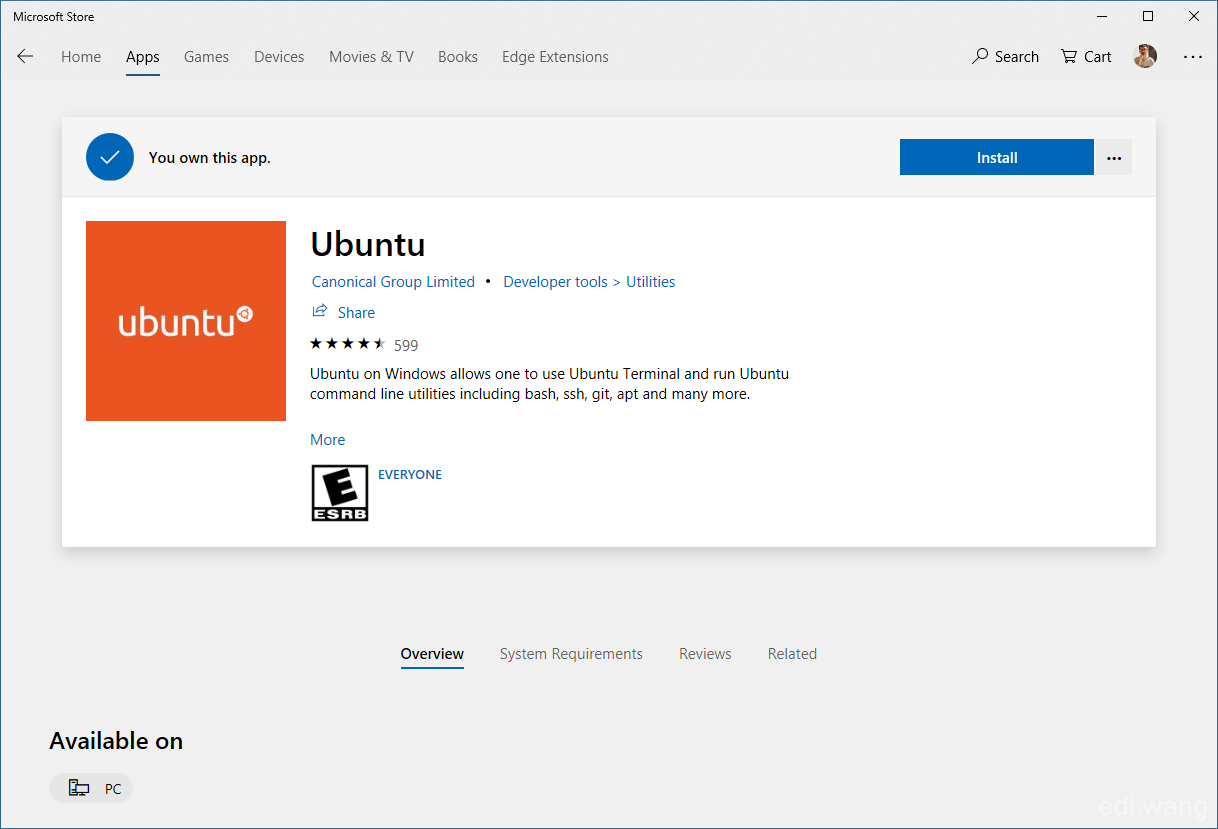
Task: Open the Canonical Group Limited publisher link
Action: click(393, 282)
